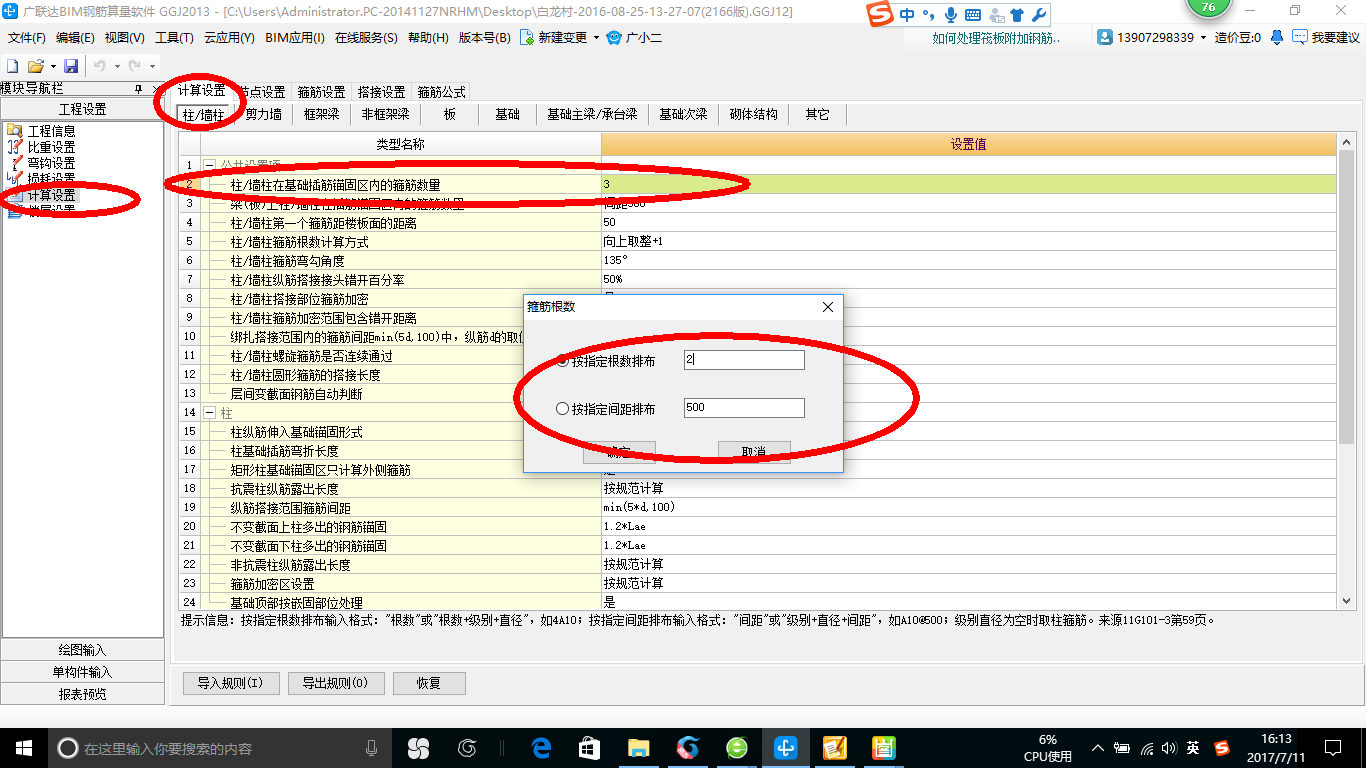The image size is (1366, 768).
Task: Open the 新建变更 dropdown arrow
Action: pos(597,38)
